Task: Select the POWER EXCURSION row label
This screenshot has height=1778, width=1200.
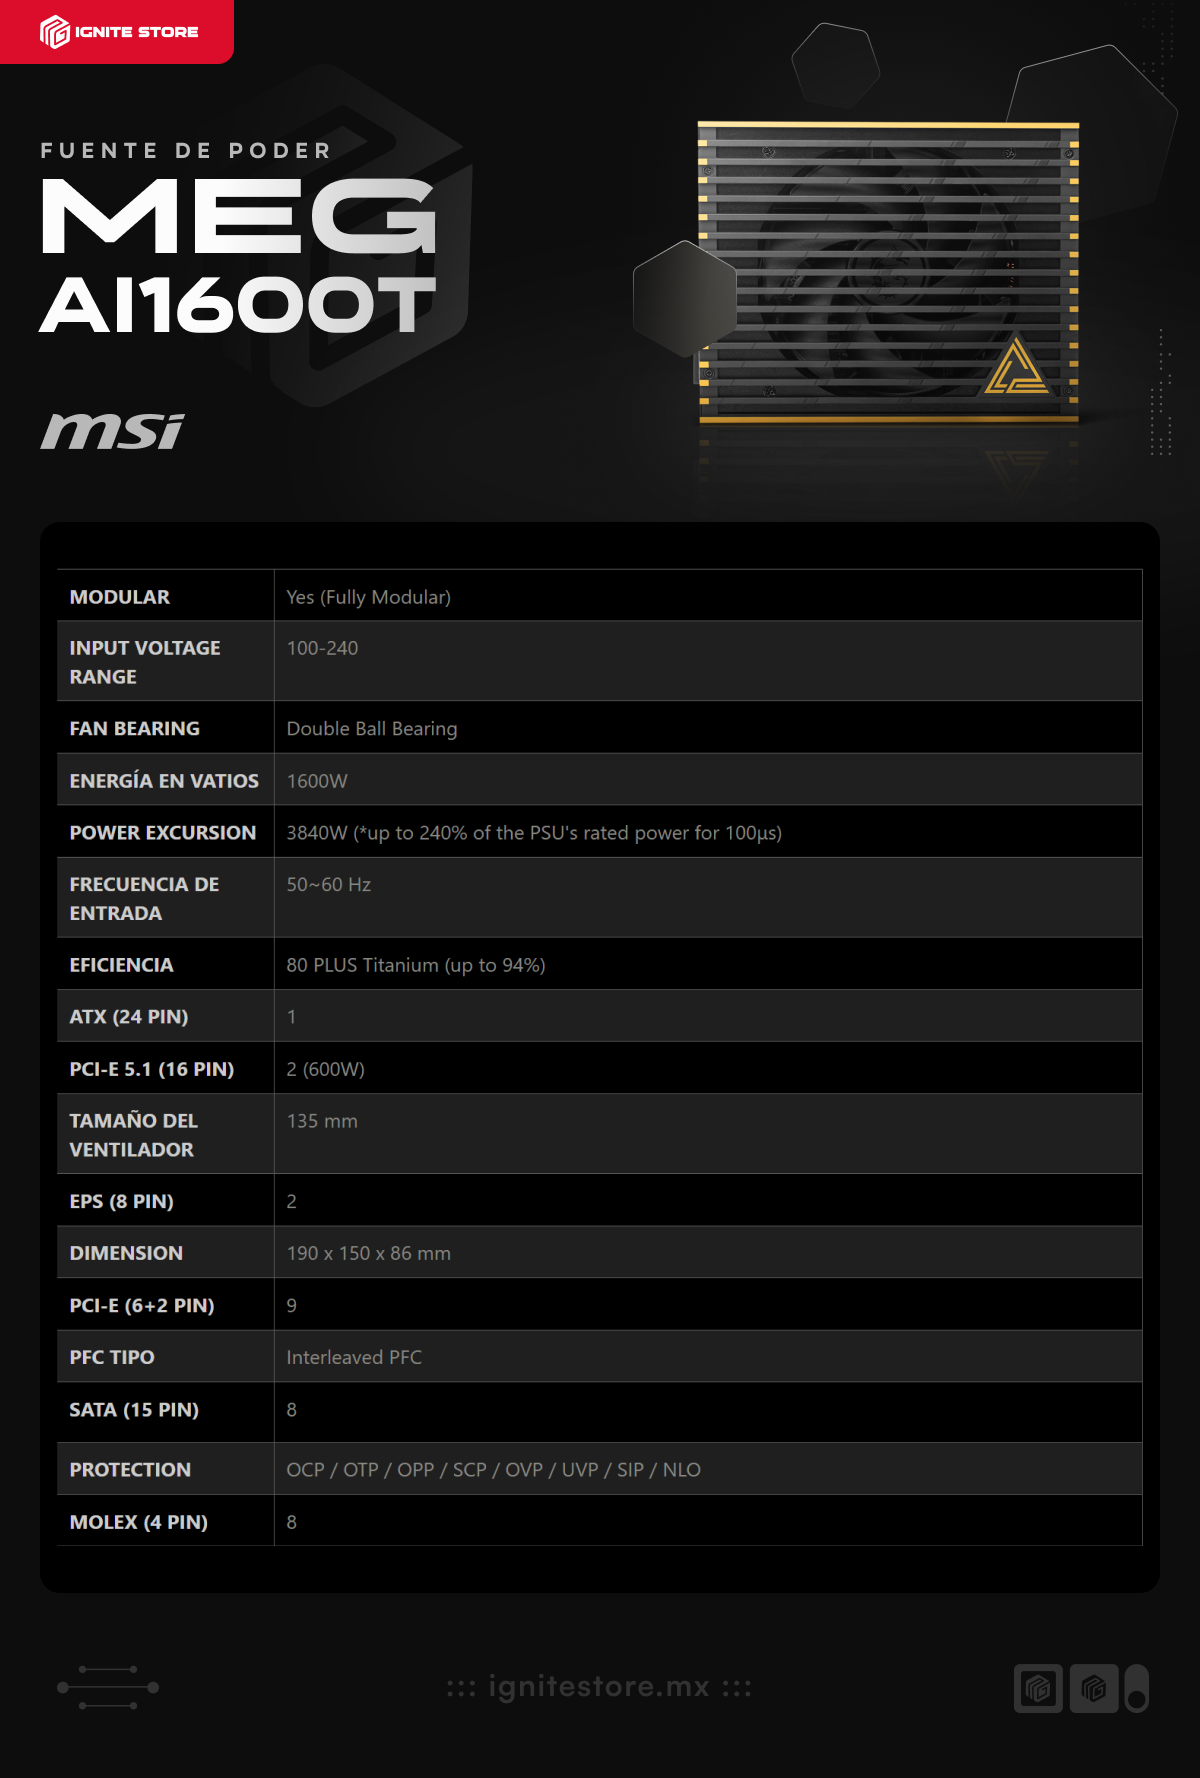Action: (163, 833)
